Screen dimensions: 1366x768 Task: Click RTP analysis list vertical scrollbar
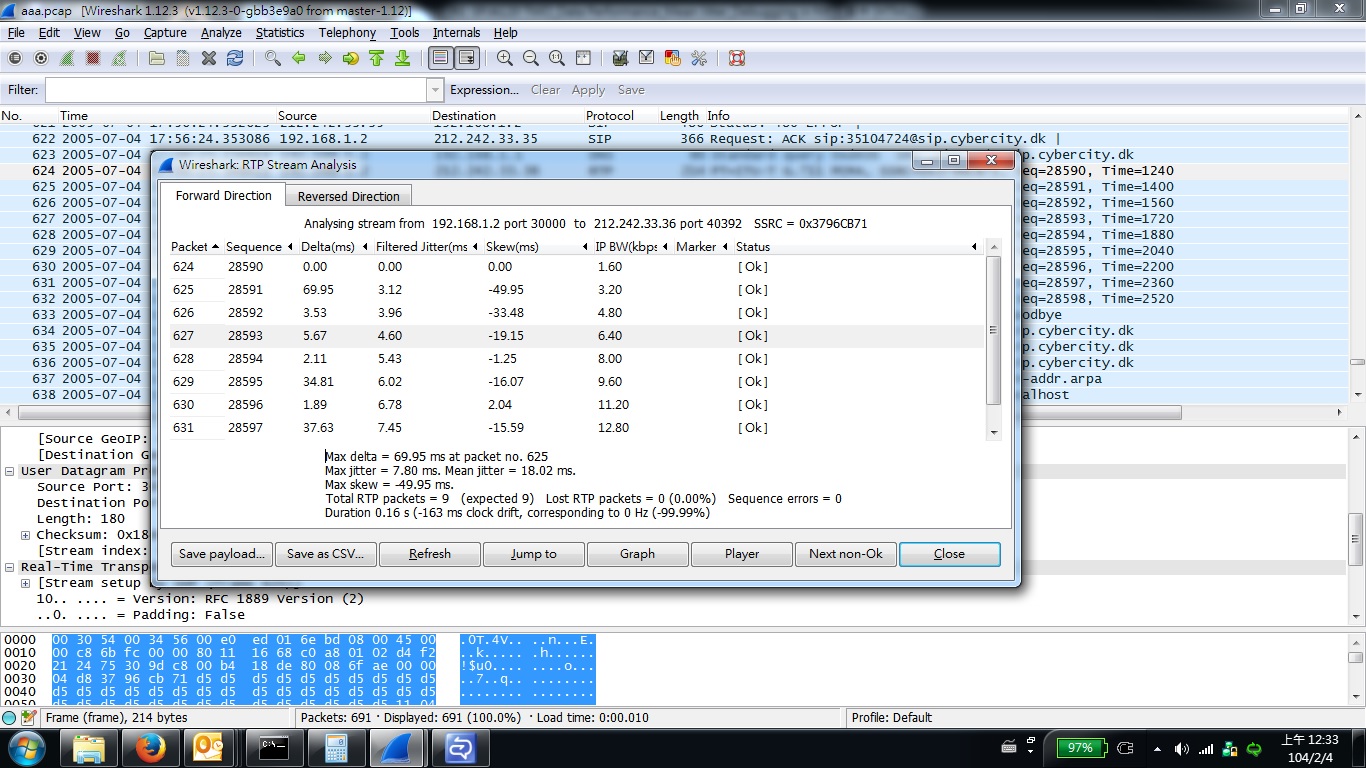pos(993,330)
